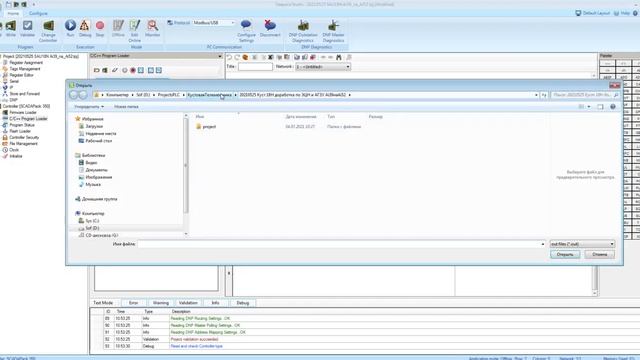This screenshot has width=640, height=360.
Task: Open the Change Controller tool
Action: tap(48, 31)
